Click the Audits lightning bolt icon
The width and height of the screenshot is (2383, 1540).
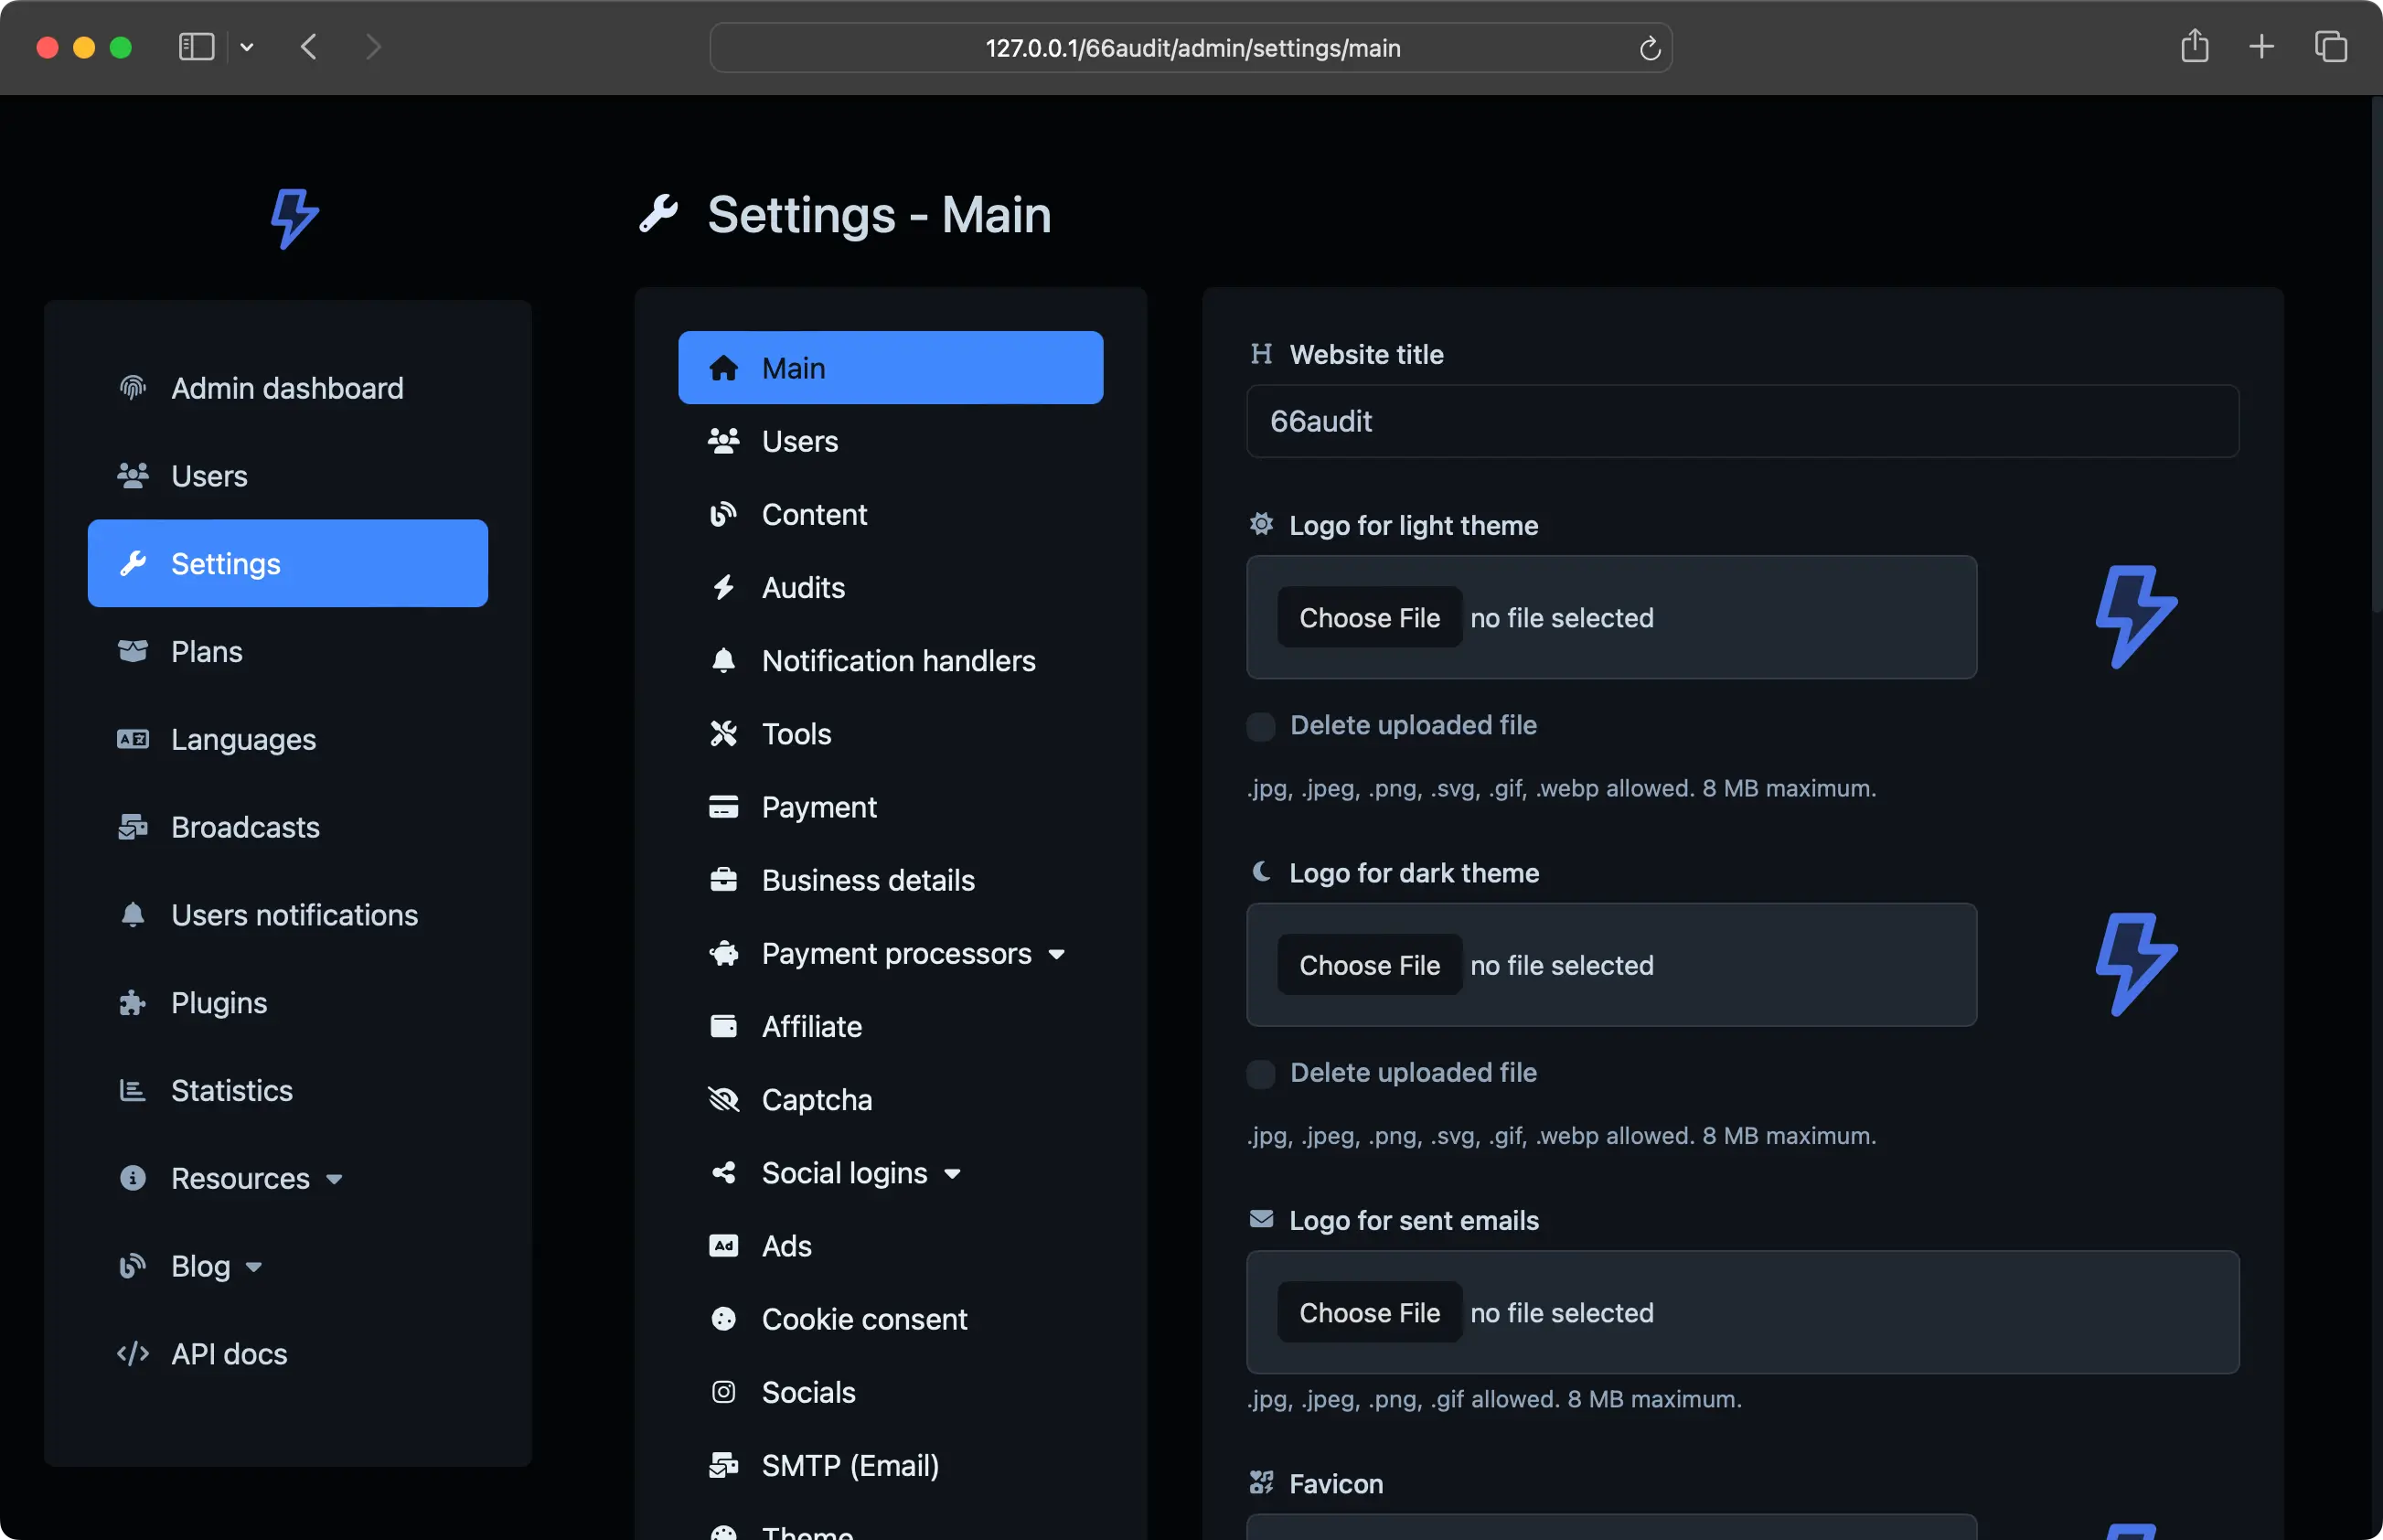click(x=723, y=587)
